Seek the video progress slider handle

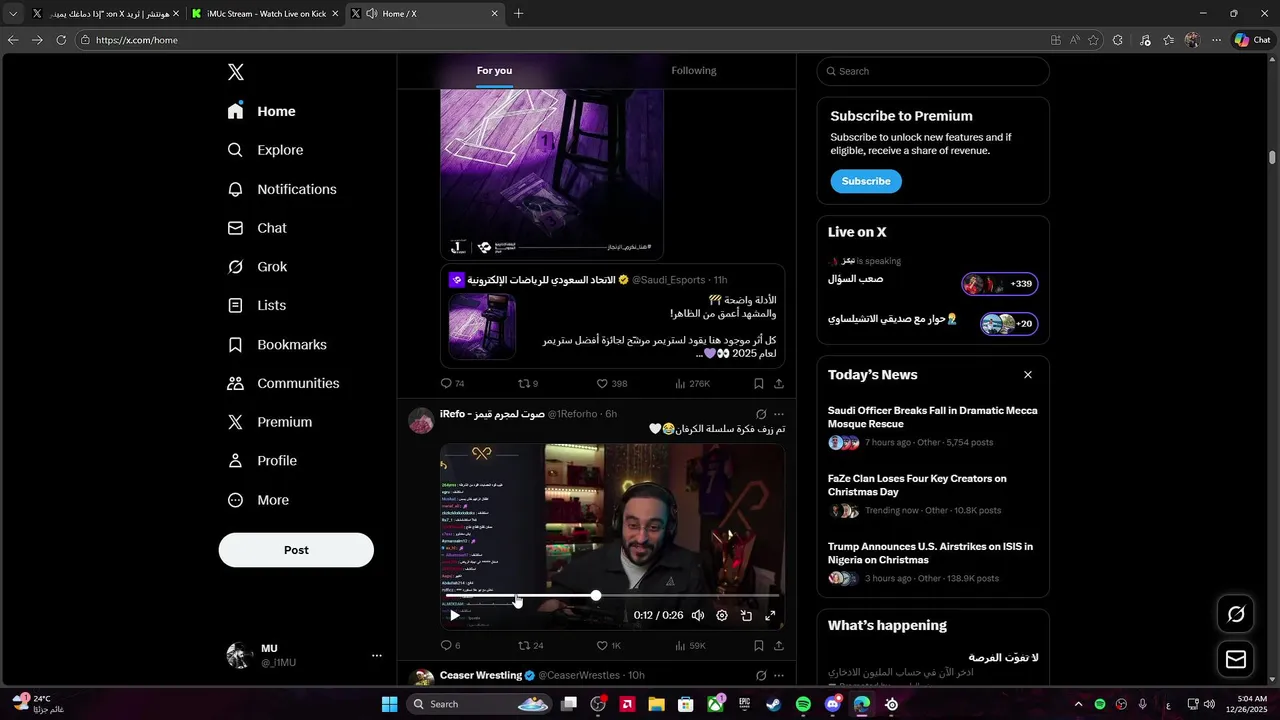coord(596,596)
